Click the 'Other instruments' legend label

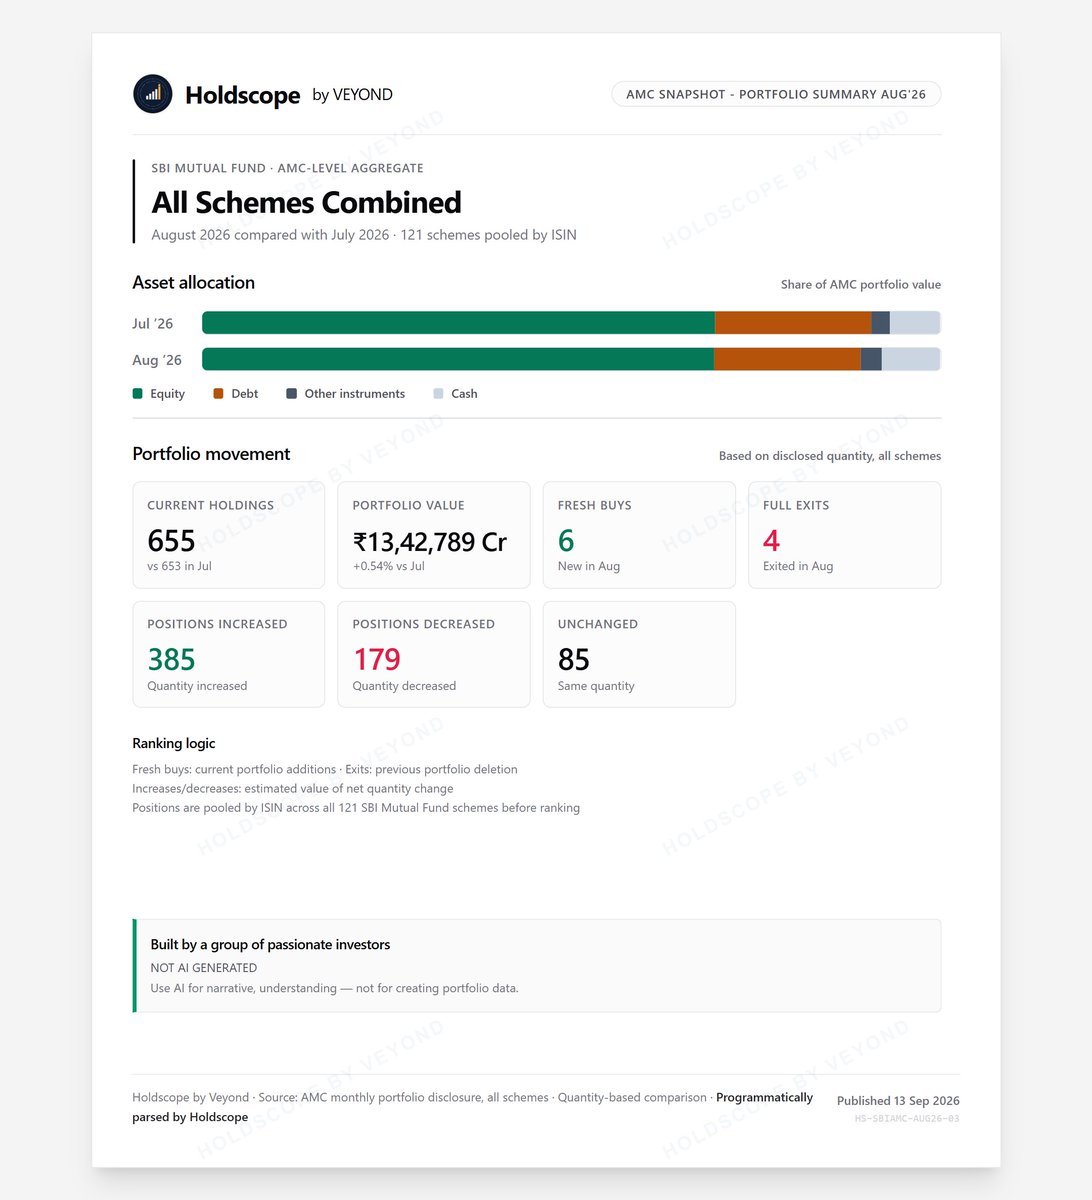pos(355,394)
